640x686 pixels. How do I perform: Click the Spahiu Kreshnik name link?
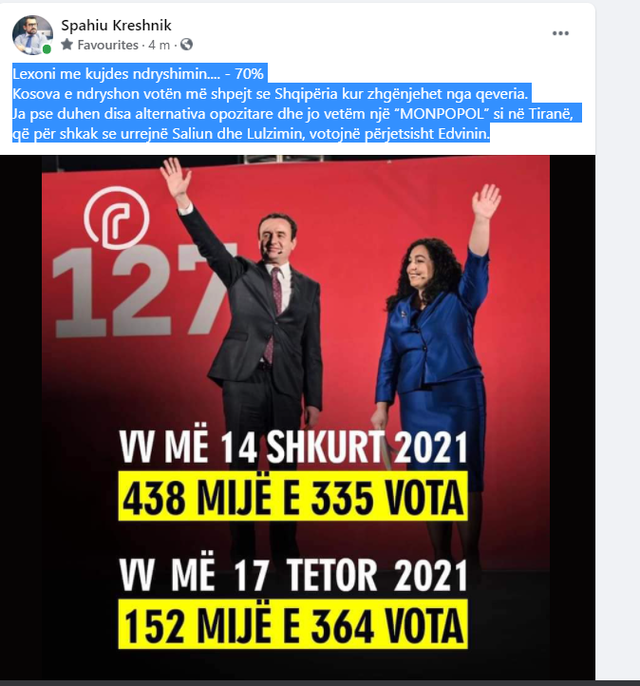(x=116, y=25)
